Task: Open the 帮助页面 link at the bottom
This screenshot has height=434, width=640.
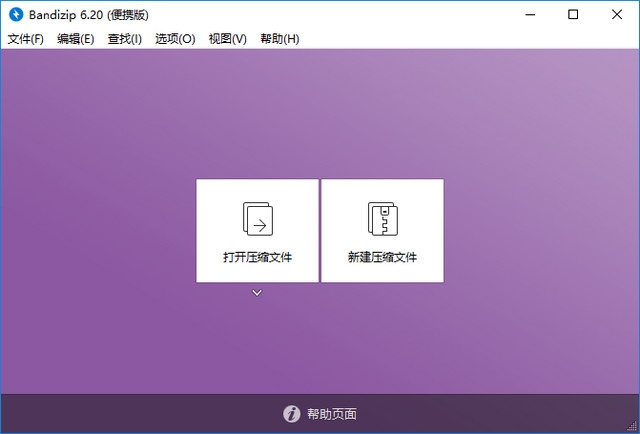Action: tap(331, 414)
